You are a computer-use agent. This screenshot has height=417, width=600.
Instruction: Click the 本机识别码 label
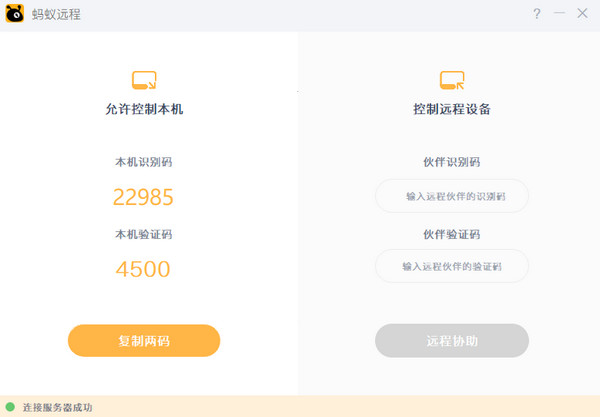pos(144,162)
